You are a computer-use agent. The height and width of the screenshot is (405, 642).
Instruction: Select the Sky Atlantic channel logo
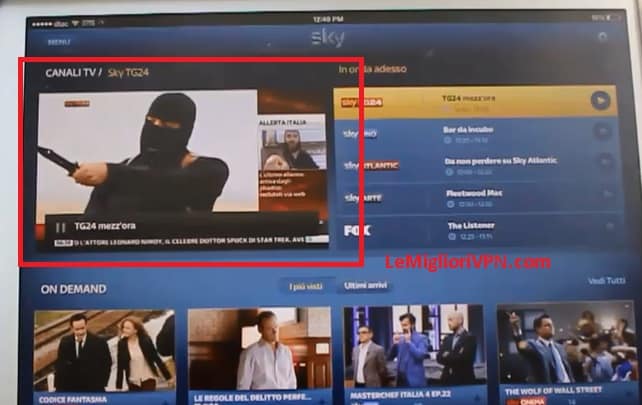(371, 165)
